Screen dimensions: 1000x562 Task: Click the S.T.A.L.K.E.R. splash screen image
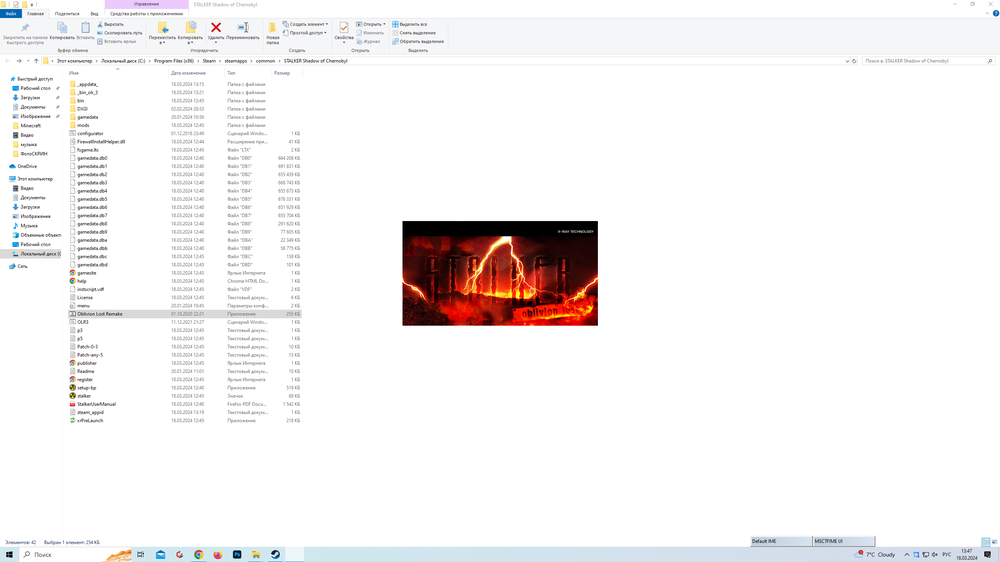(x=500, y=273)
